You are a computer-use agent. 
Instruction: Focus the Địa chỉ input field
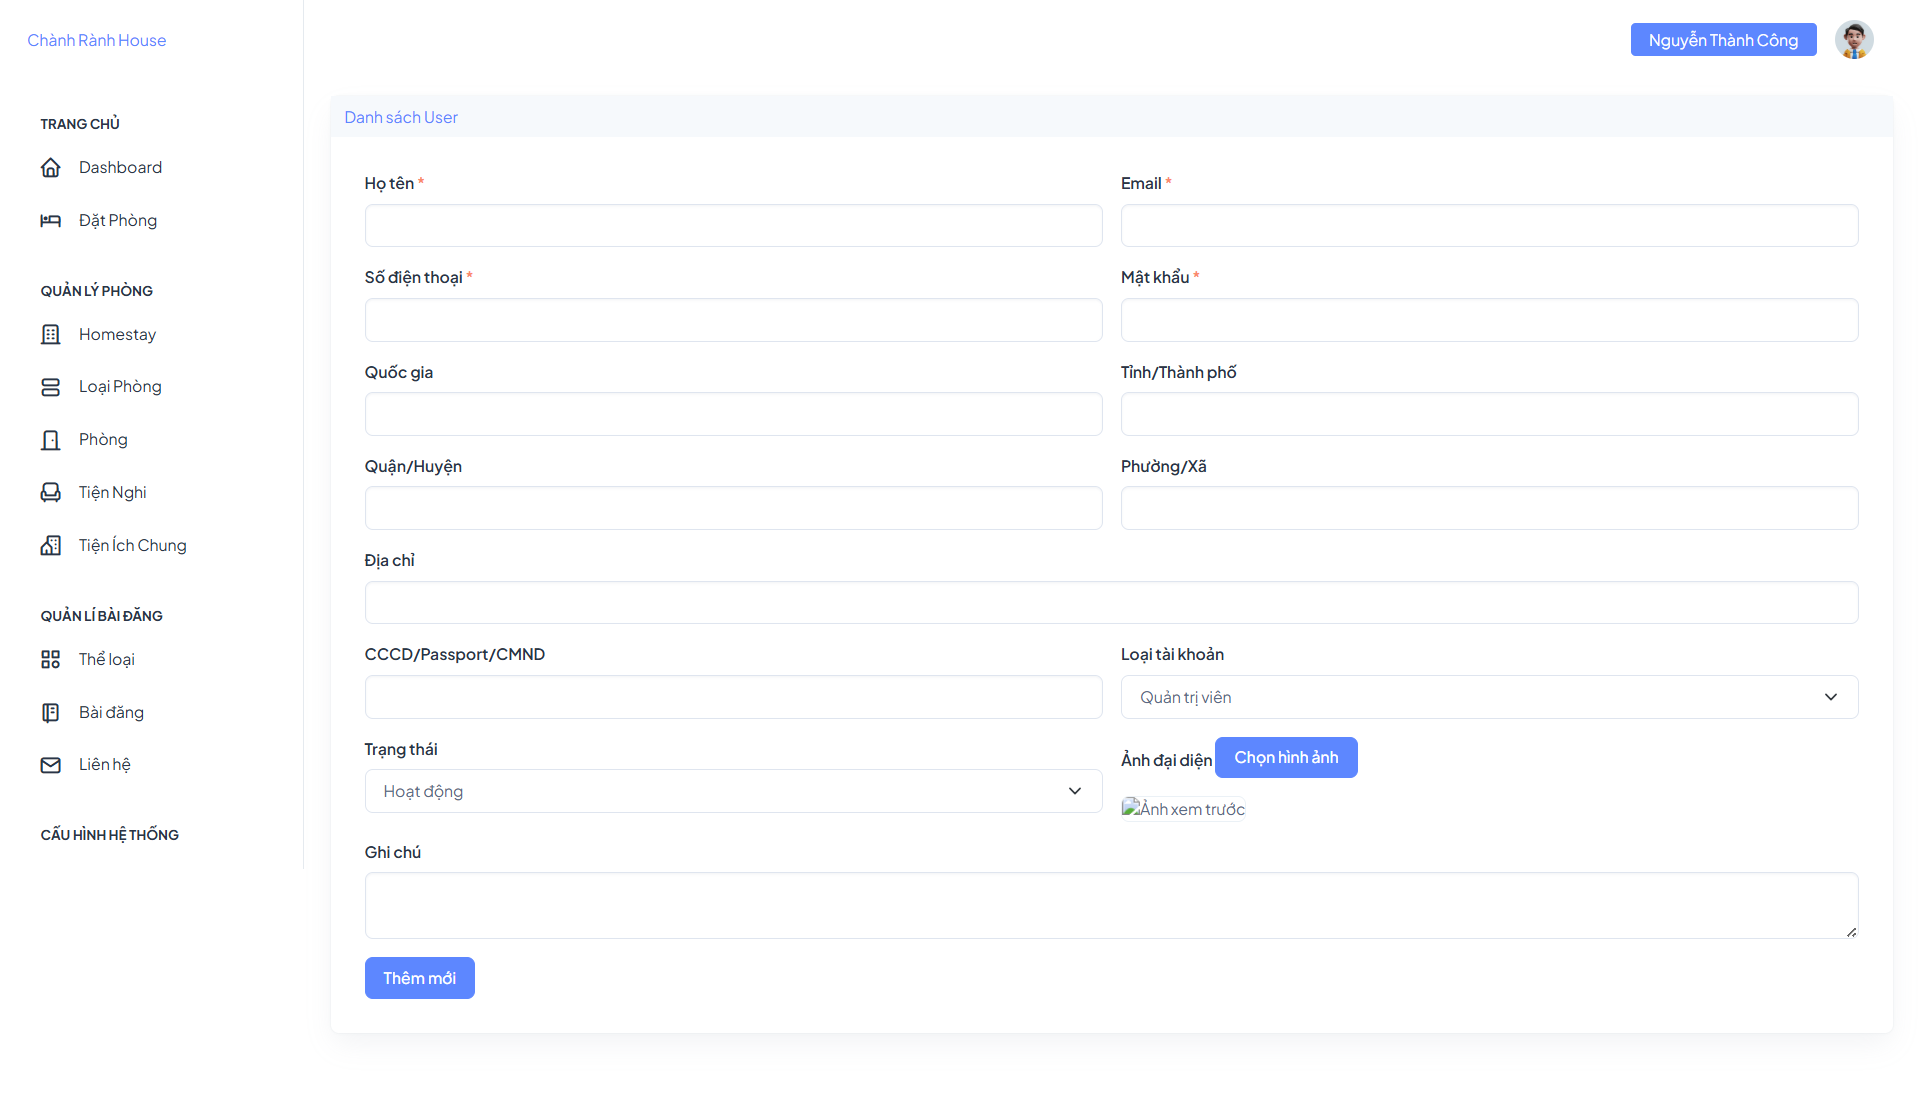1111,603
